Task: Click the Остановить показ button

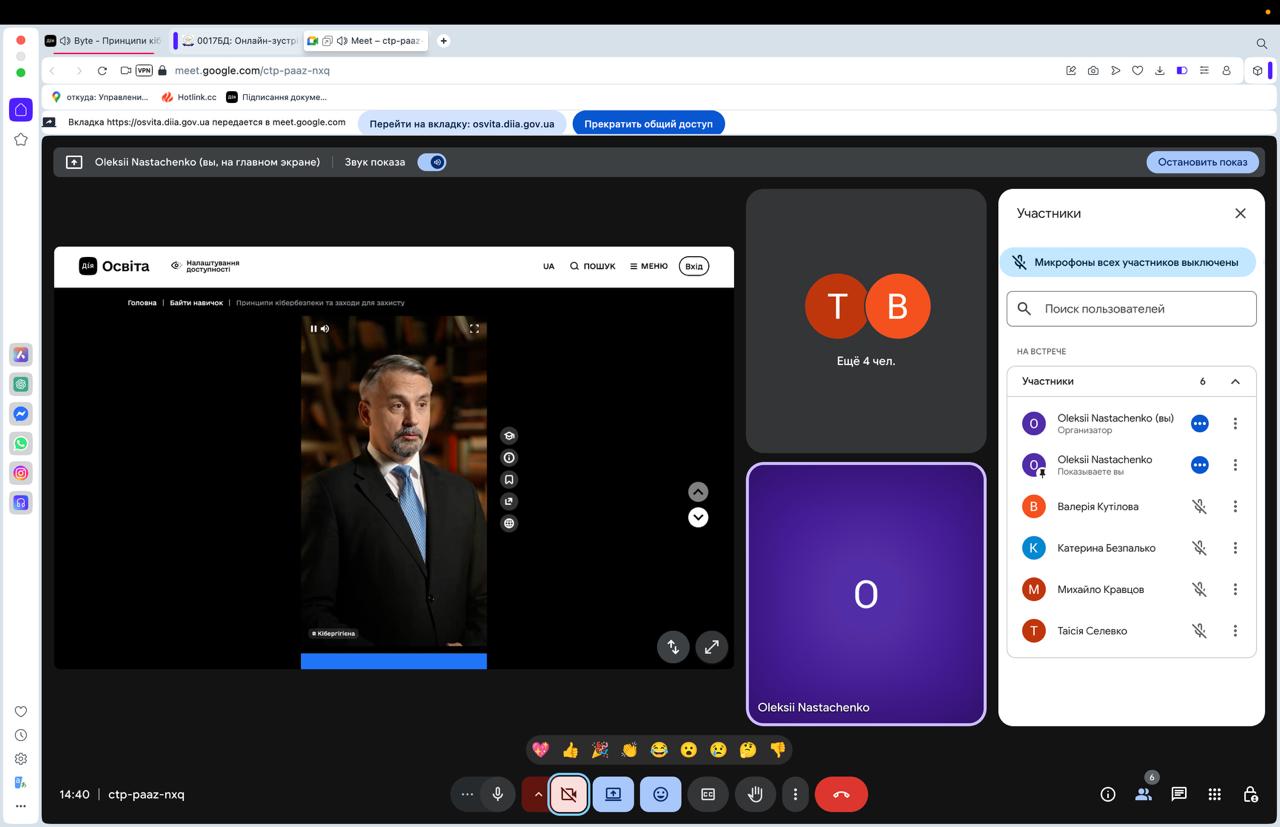Action: click(1202, 162)
